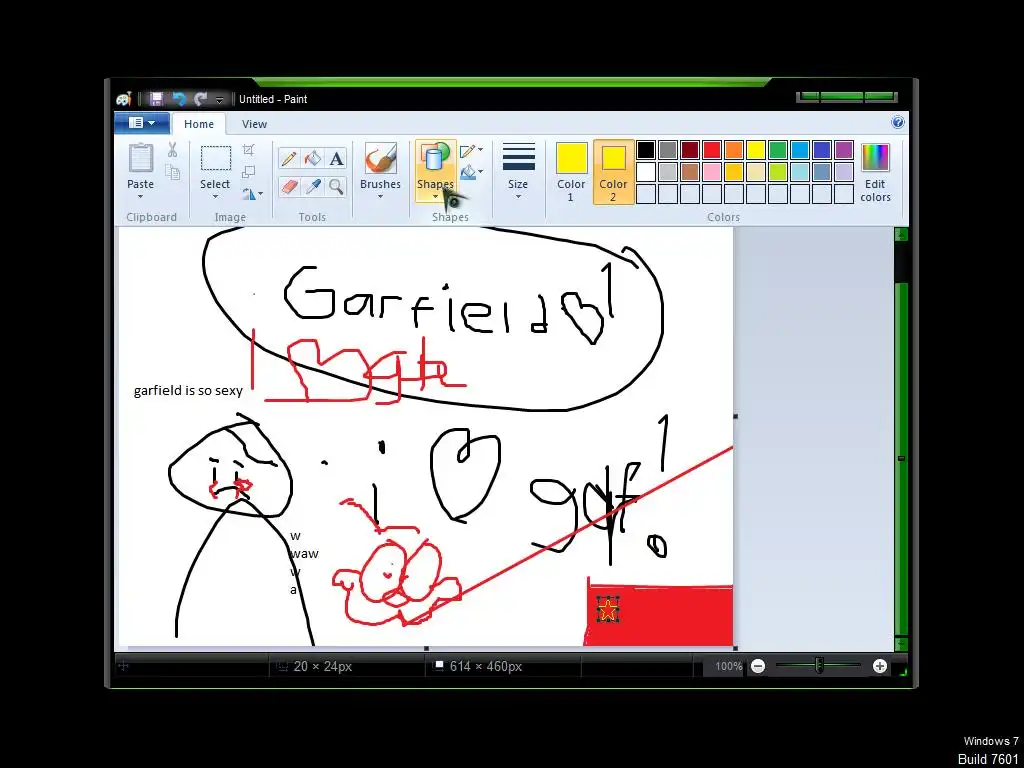Pick the orange color swatch
The image size is (1024, 768).
point(733,150)
